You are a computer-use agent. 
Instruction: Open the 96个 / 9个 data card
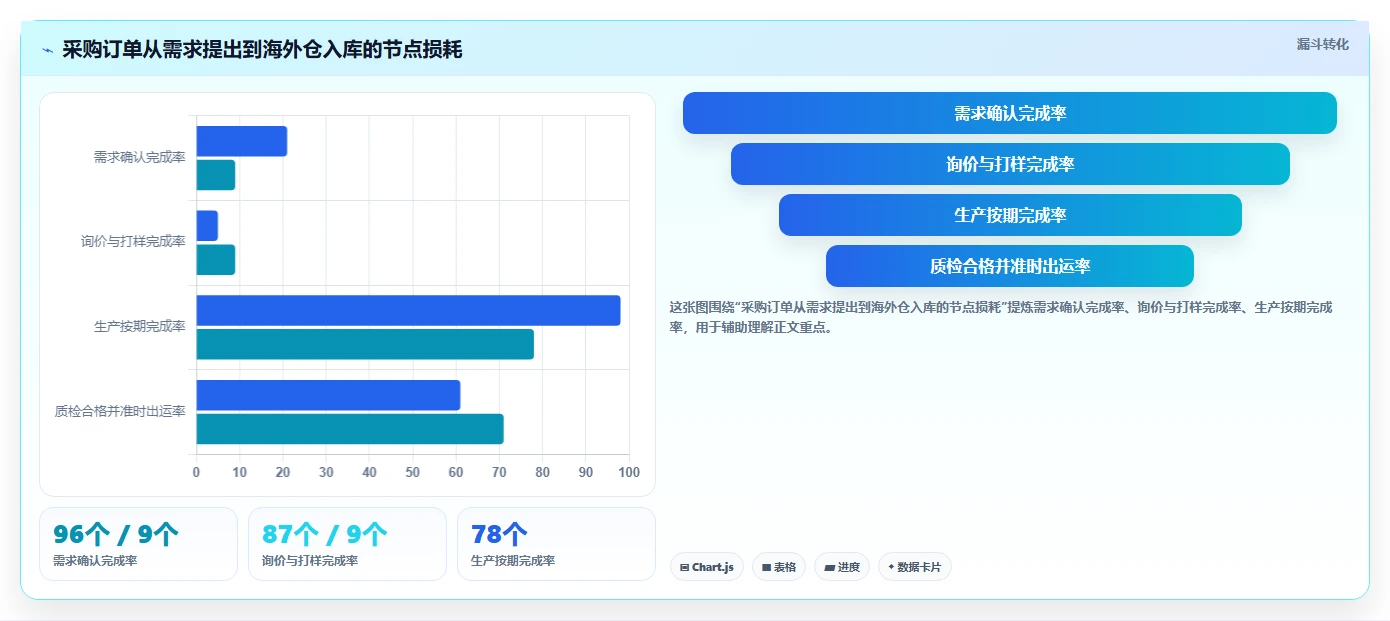pyautogui.click(x=139, y=544)
